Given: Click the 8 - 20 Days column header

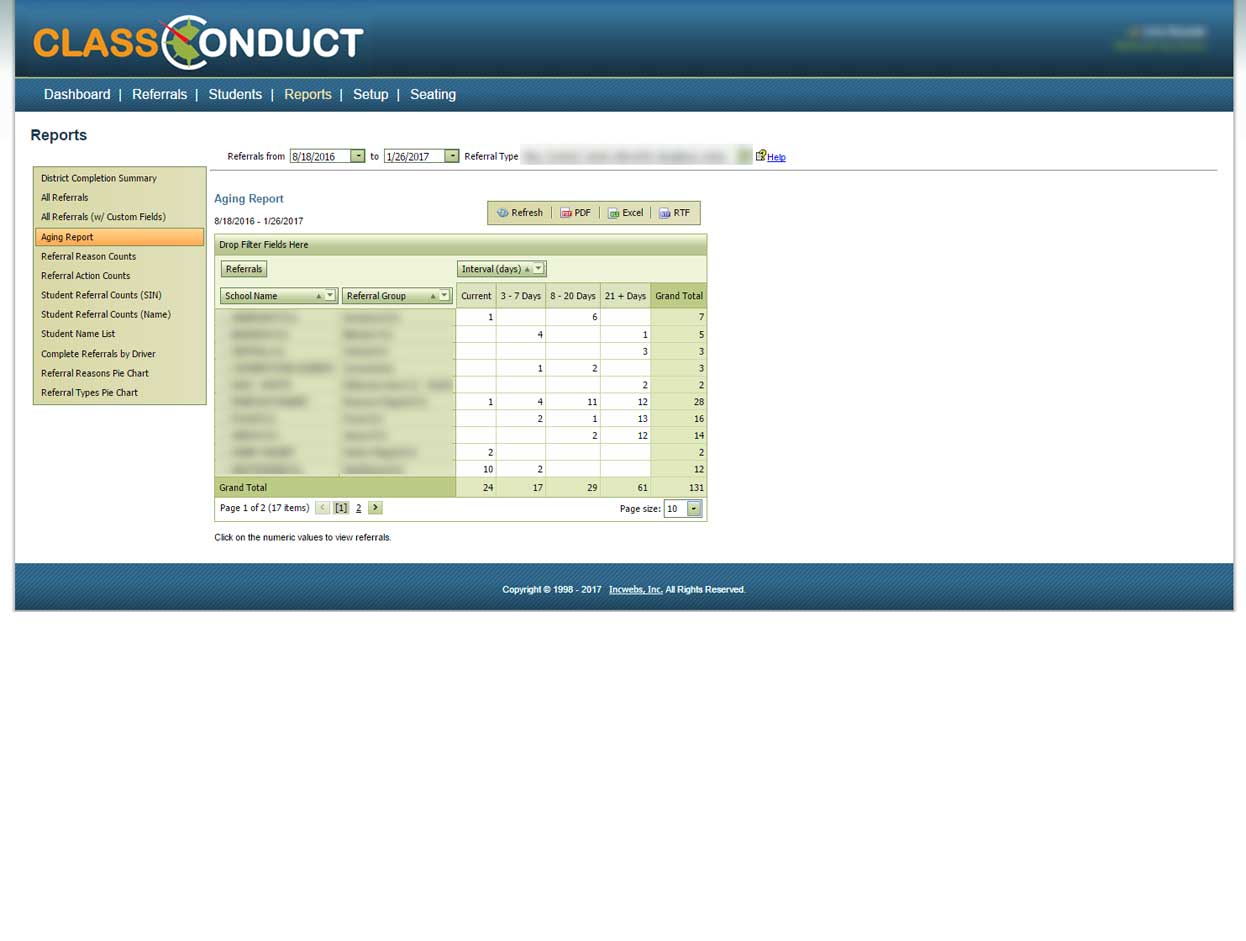Looking at the screenshot, I should click(x=573, y=296).
